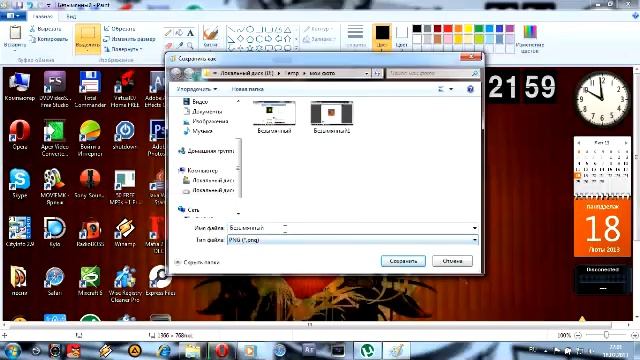Expand the address bar path dropdown arrow
Screen dimensions: 640x360
[367, 73]
